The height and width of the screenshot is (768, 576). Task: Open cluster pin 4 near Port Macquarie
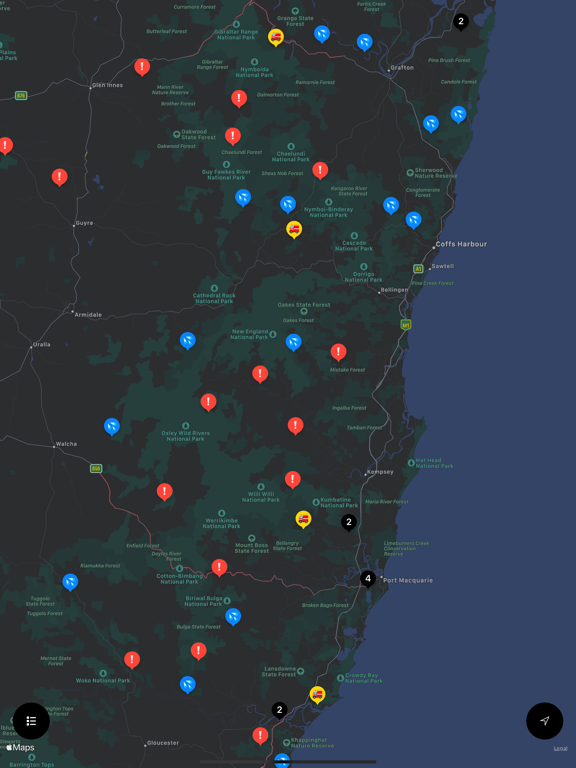[x=368, y=579]
